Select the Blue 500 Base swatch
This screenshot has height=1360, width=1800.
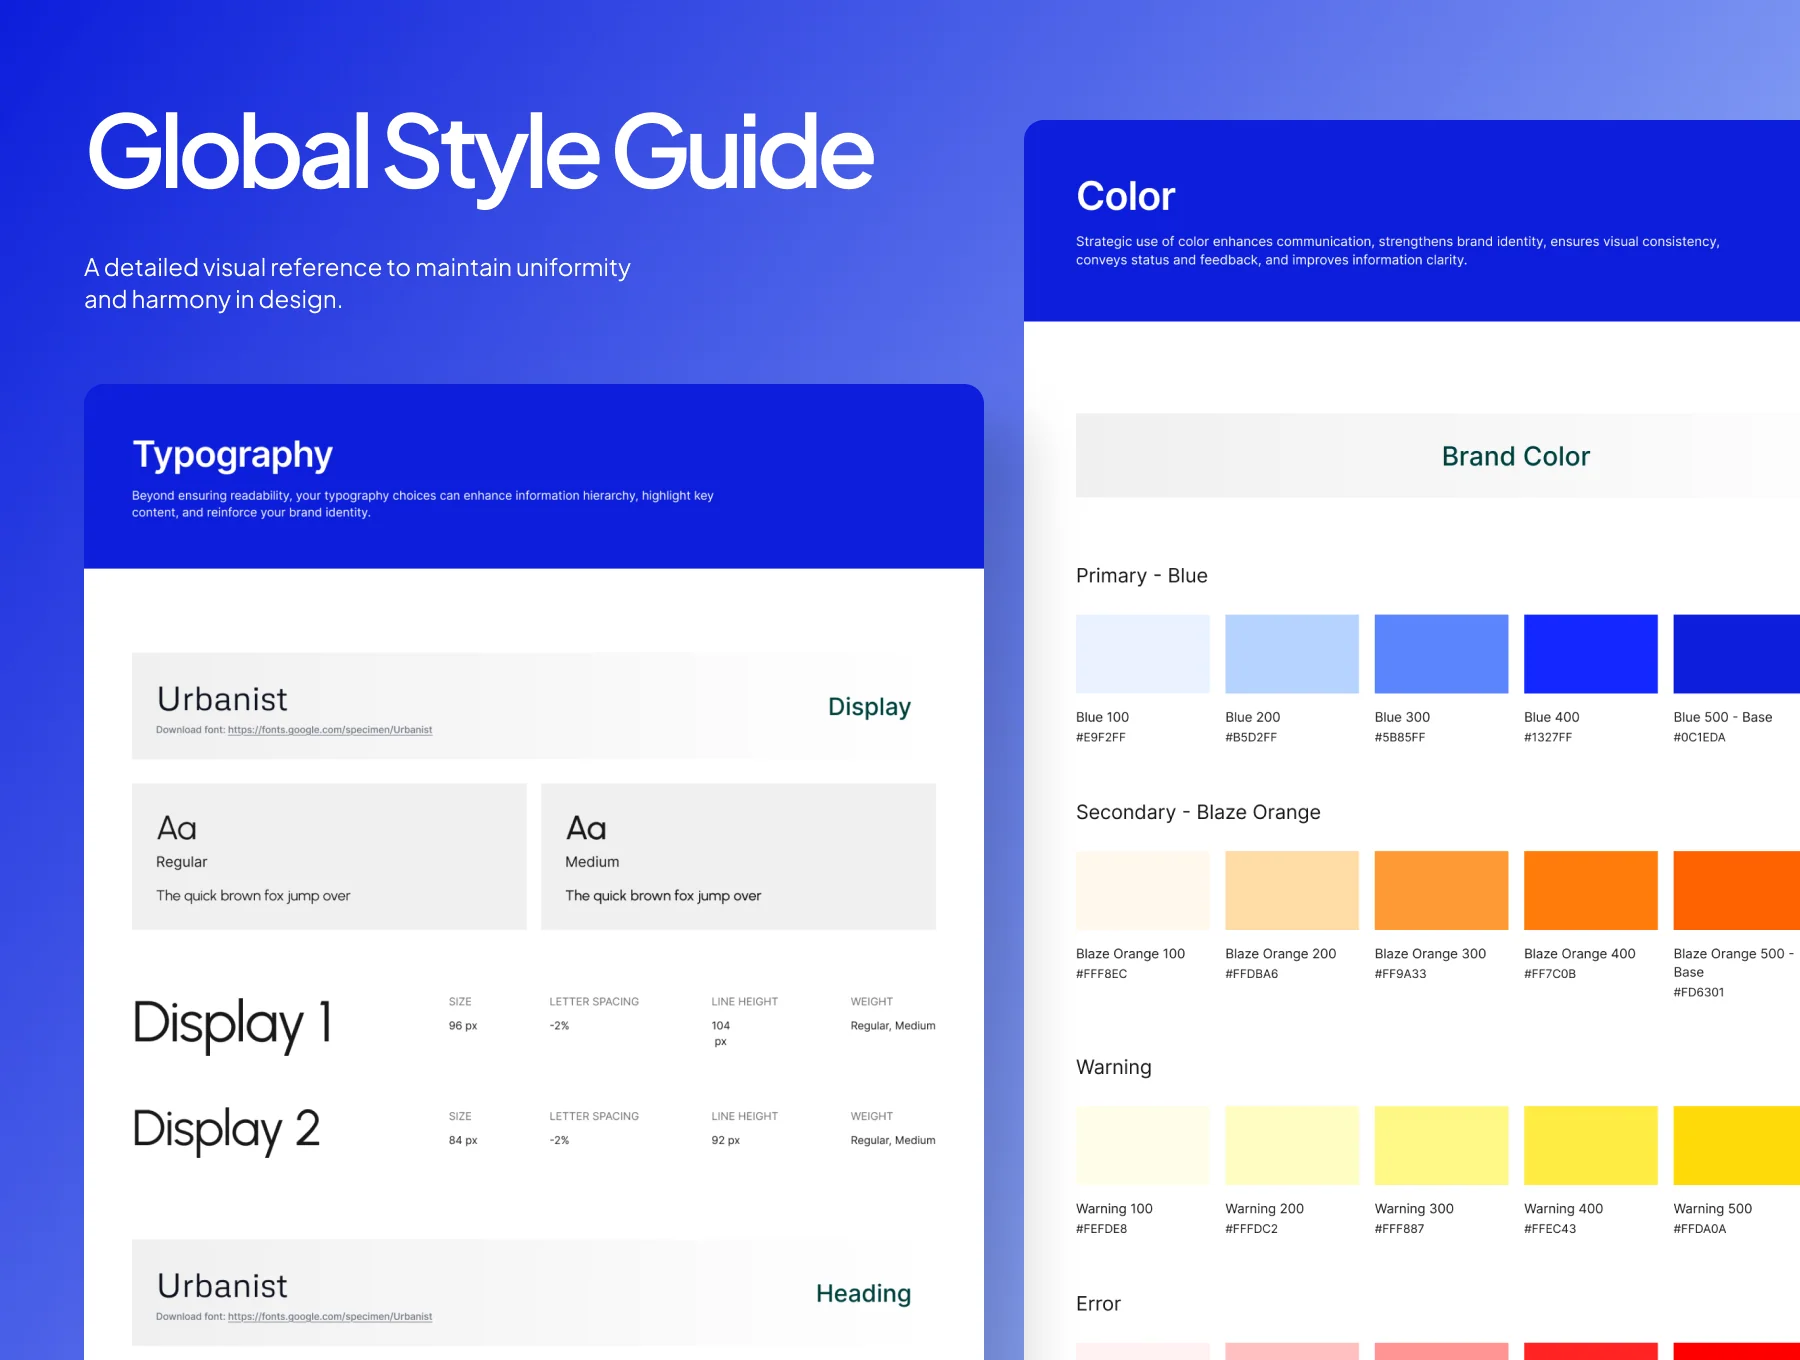1737,654
